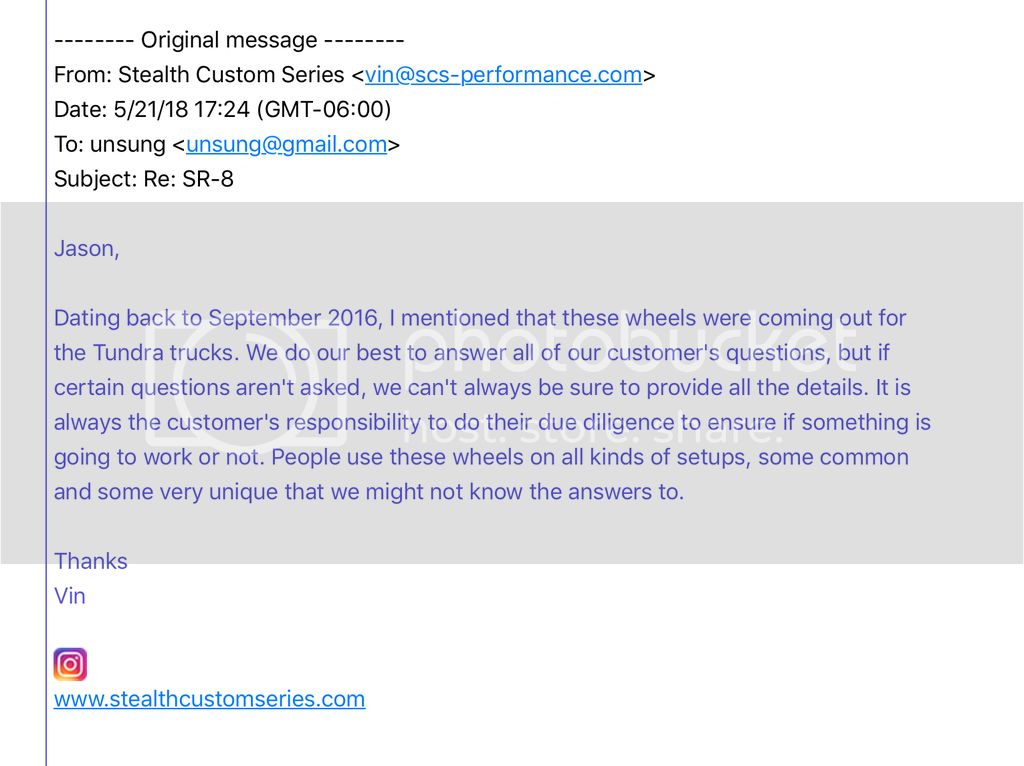Viewport: 1024px width, 766px height.
Task: Open the unsung@gmail.com recipient link
Action: [x=286, y=144]
